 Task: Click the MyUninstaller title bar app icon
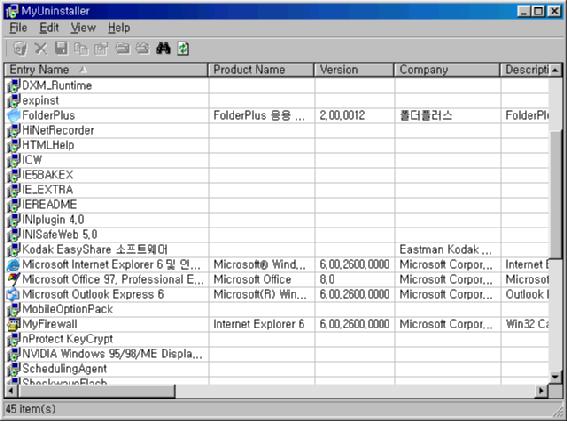pyautogui.click(x=12, y=11)
